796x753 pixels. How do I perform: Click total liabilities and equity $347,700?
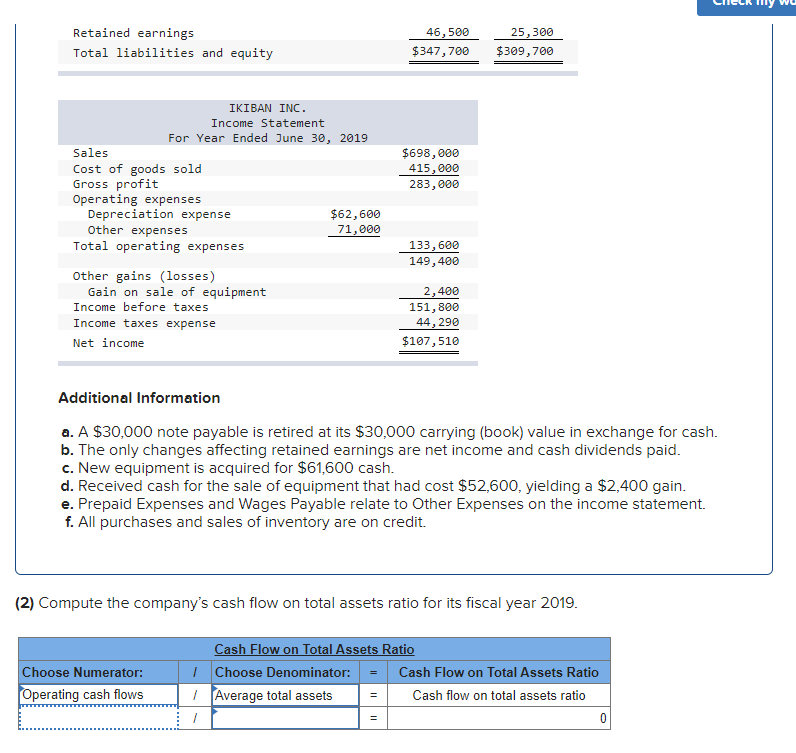pos(440,51)
